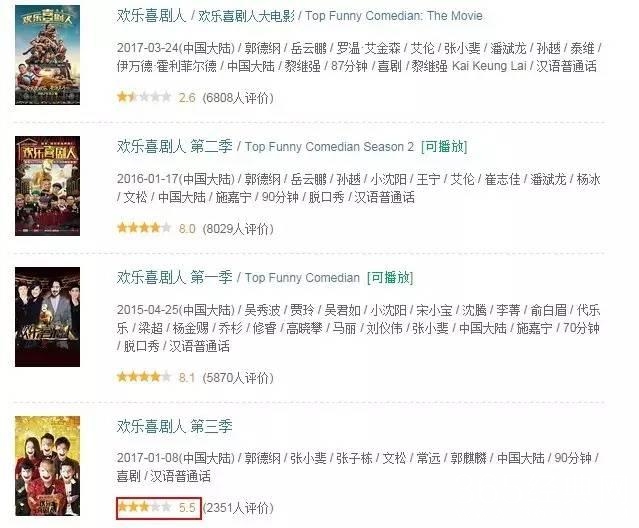Click the star rating icons of the 2.6 movie
The width and height of the screenshot is (639, 528).
point(144,97)
